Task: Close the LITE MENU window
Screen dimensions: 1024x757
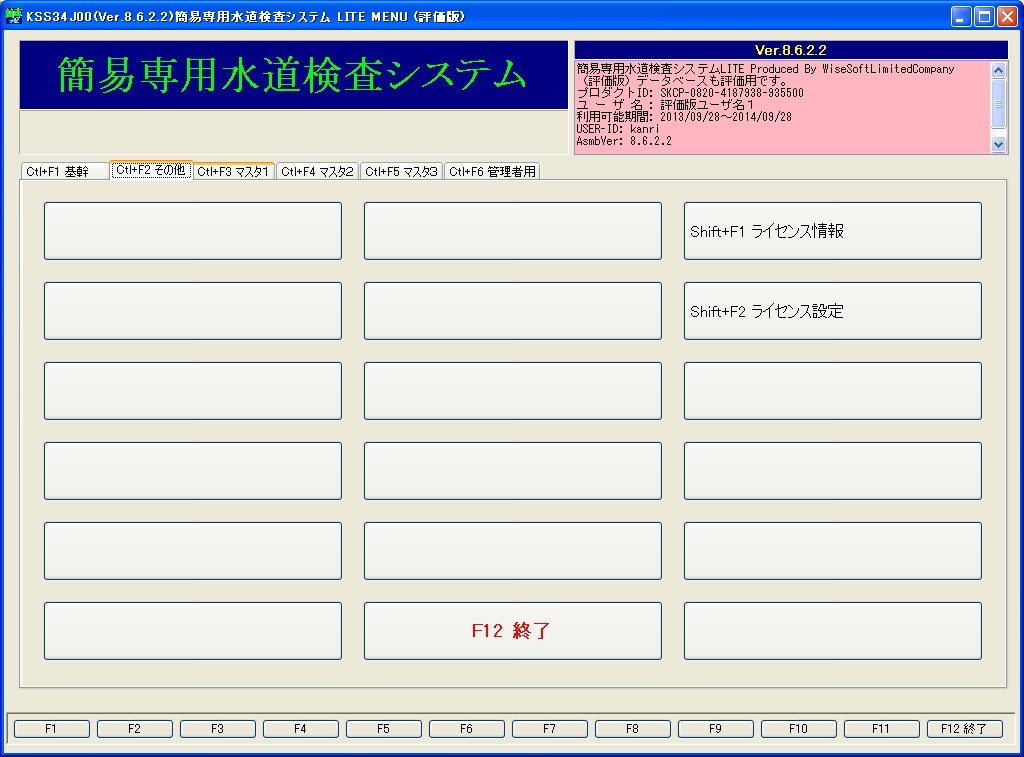Action: coord(1007,16)
